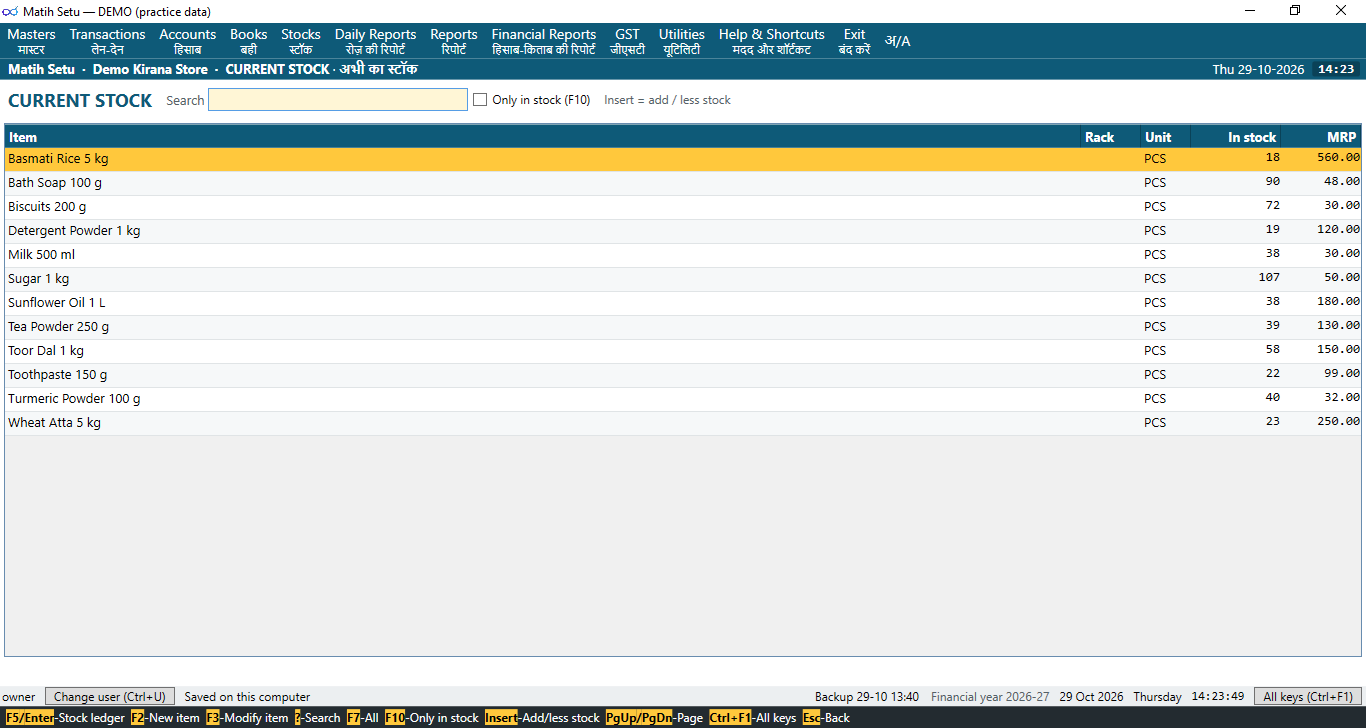This screenshot has height=728, width=1366.
Task: Click the Exit menu item
Action: (x=854, y=41)
